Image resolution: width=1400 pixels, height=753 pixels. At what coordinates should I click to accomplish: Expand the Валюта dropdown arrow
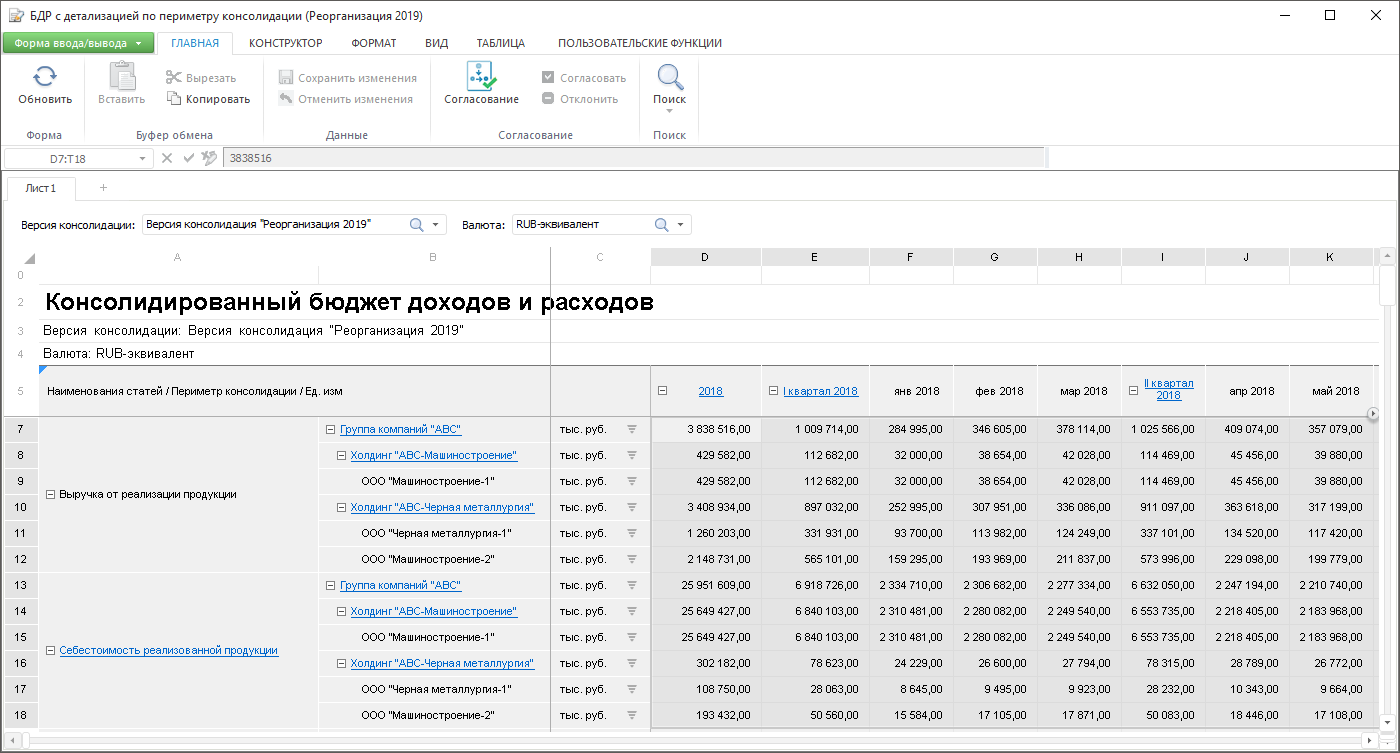tap(681, 225)
